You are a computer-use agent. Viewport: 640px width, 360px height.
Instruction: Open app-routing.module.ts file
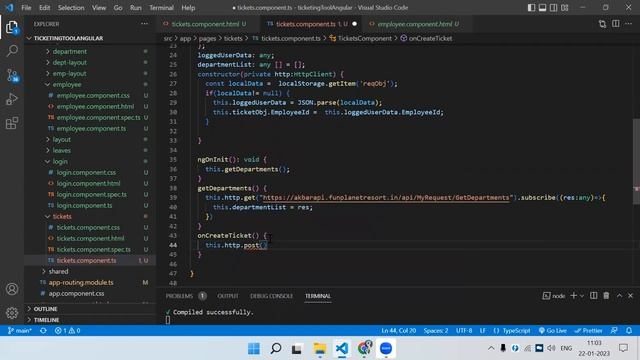(81, 282)
